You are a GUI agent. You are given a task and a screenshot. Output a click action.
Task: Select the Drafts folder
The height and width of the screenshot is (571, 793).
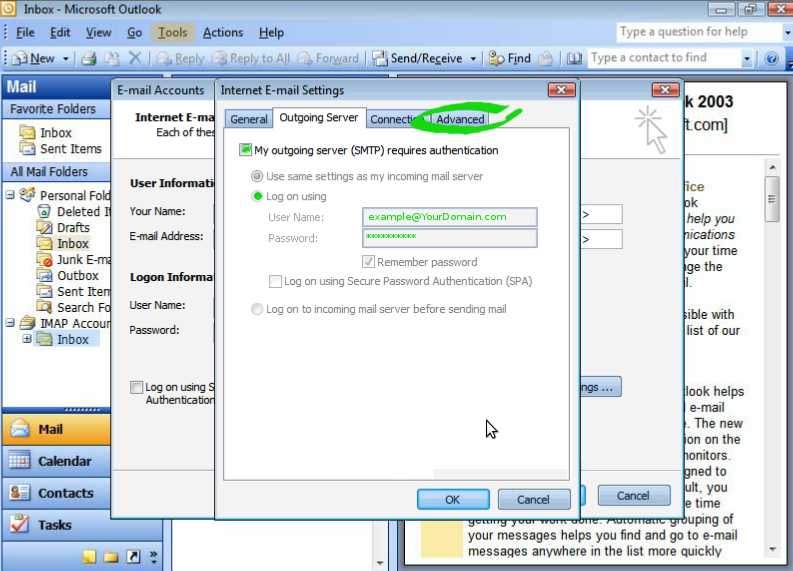64,228
